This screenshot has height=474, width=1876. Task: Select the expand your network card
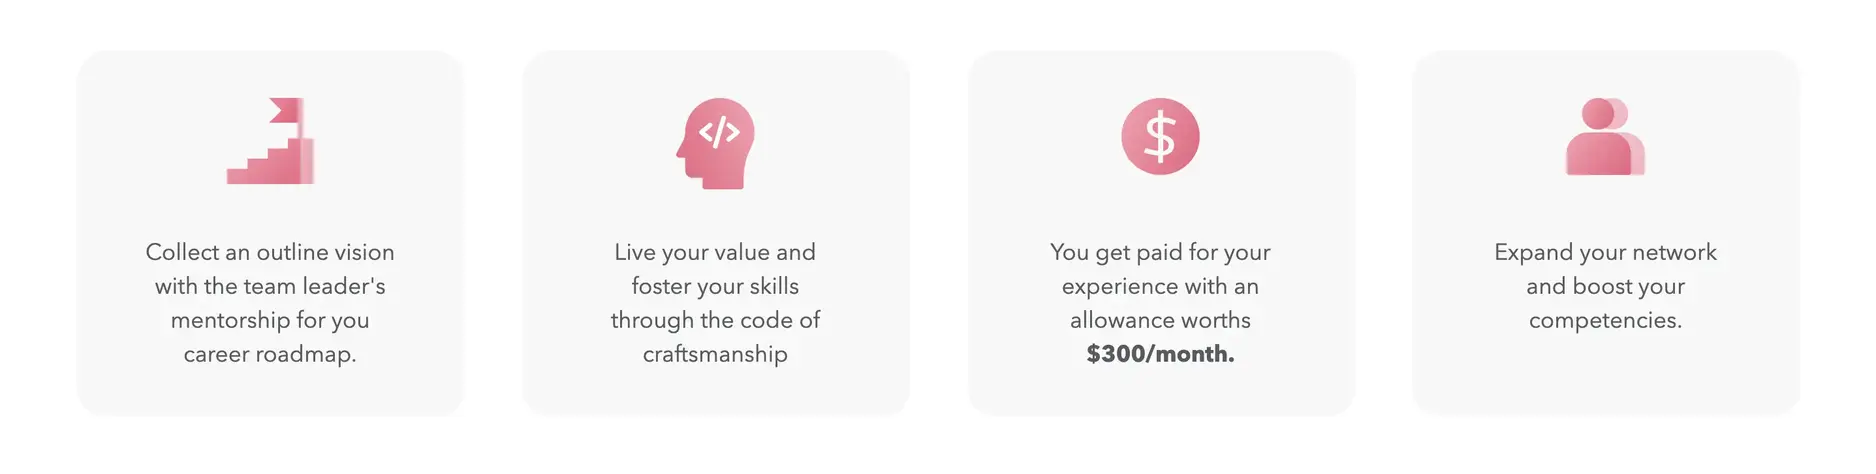click(x=1606, y=233)
